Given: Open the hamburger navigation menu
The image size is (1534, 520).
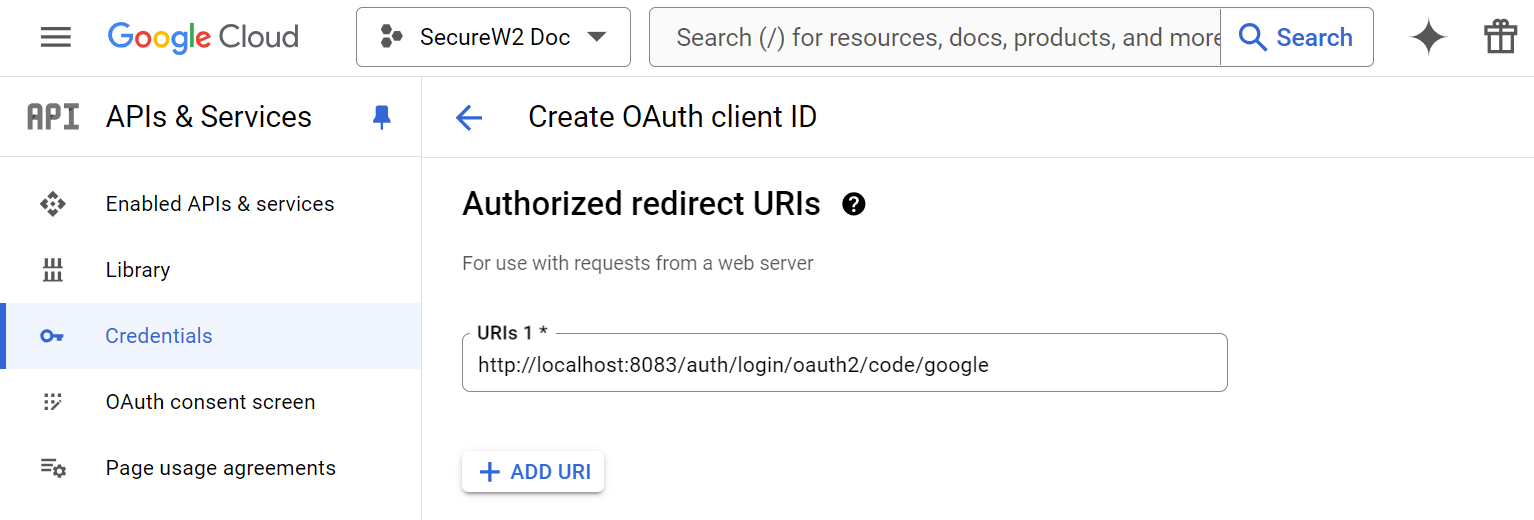Looking at the screenshot, I should coord(55,37).
